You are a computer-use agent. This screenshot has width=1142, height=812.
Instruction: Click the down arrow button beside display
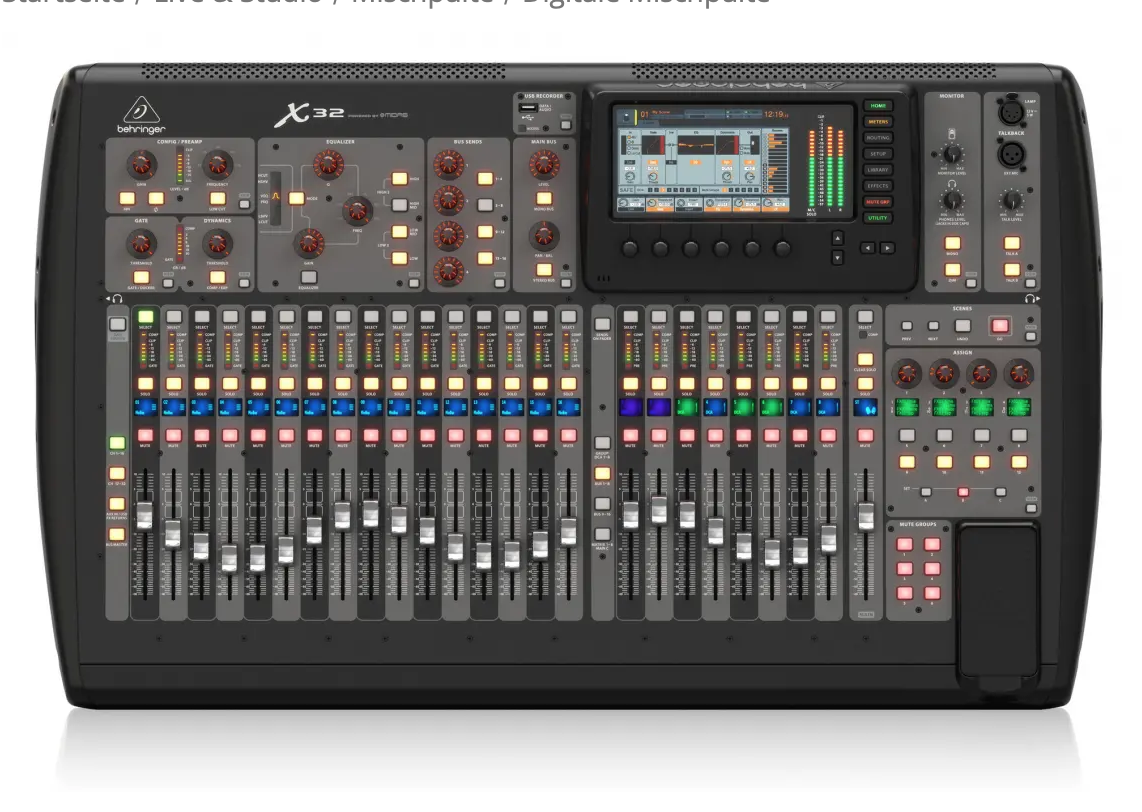coord(838,257)
